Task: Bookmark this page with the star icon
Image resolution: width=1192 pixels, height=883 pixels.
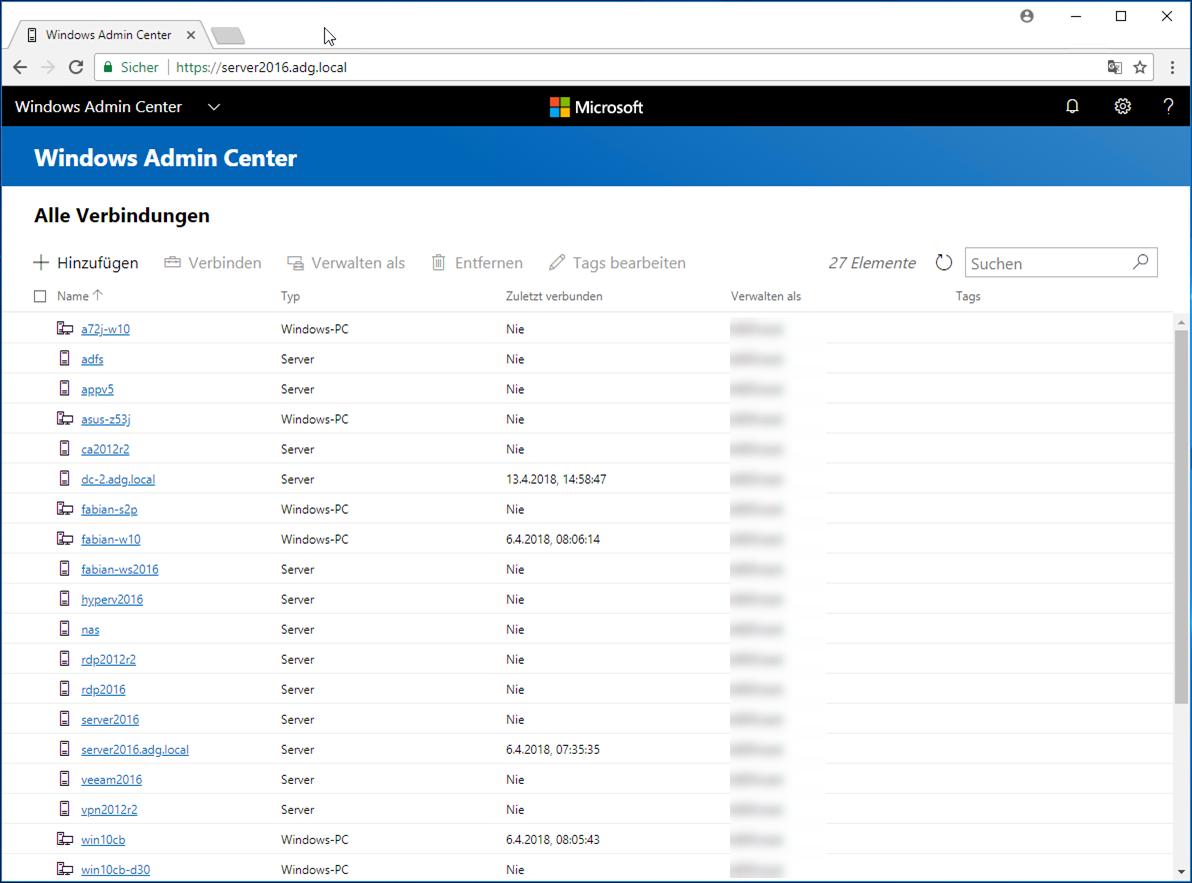Action: [1140, 68]
